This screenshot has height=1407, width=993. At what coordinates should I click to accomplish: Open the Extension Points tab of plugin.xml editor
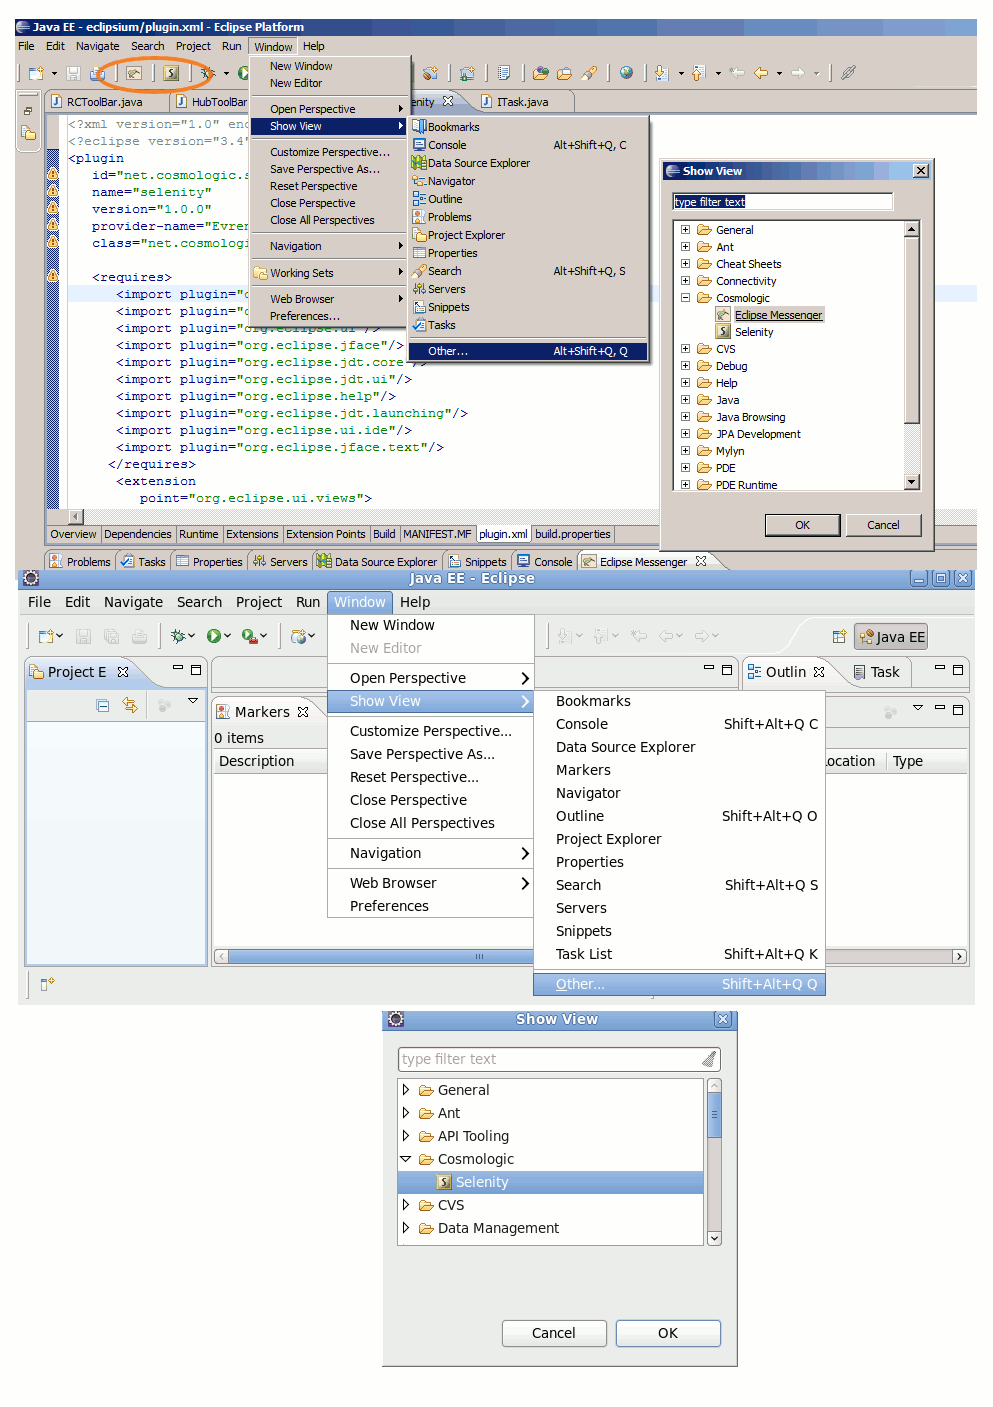(x=326, y=534)
